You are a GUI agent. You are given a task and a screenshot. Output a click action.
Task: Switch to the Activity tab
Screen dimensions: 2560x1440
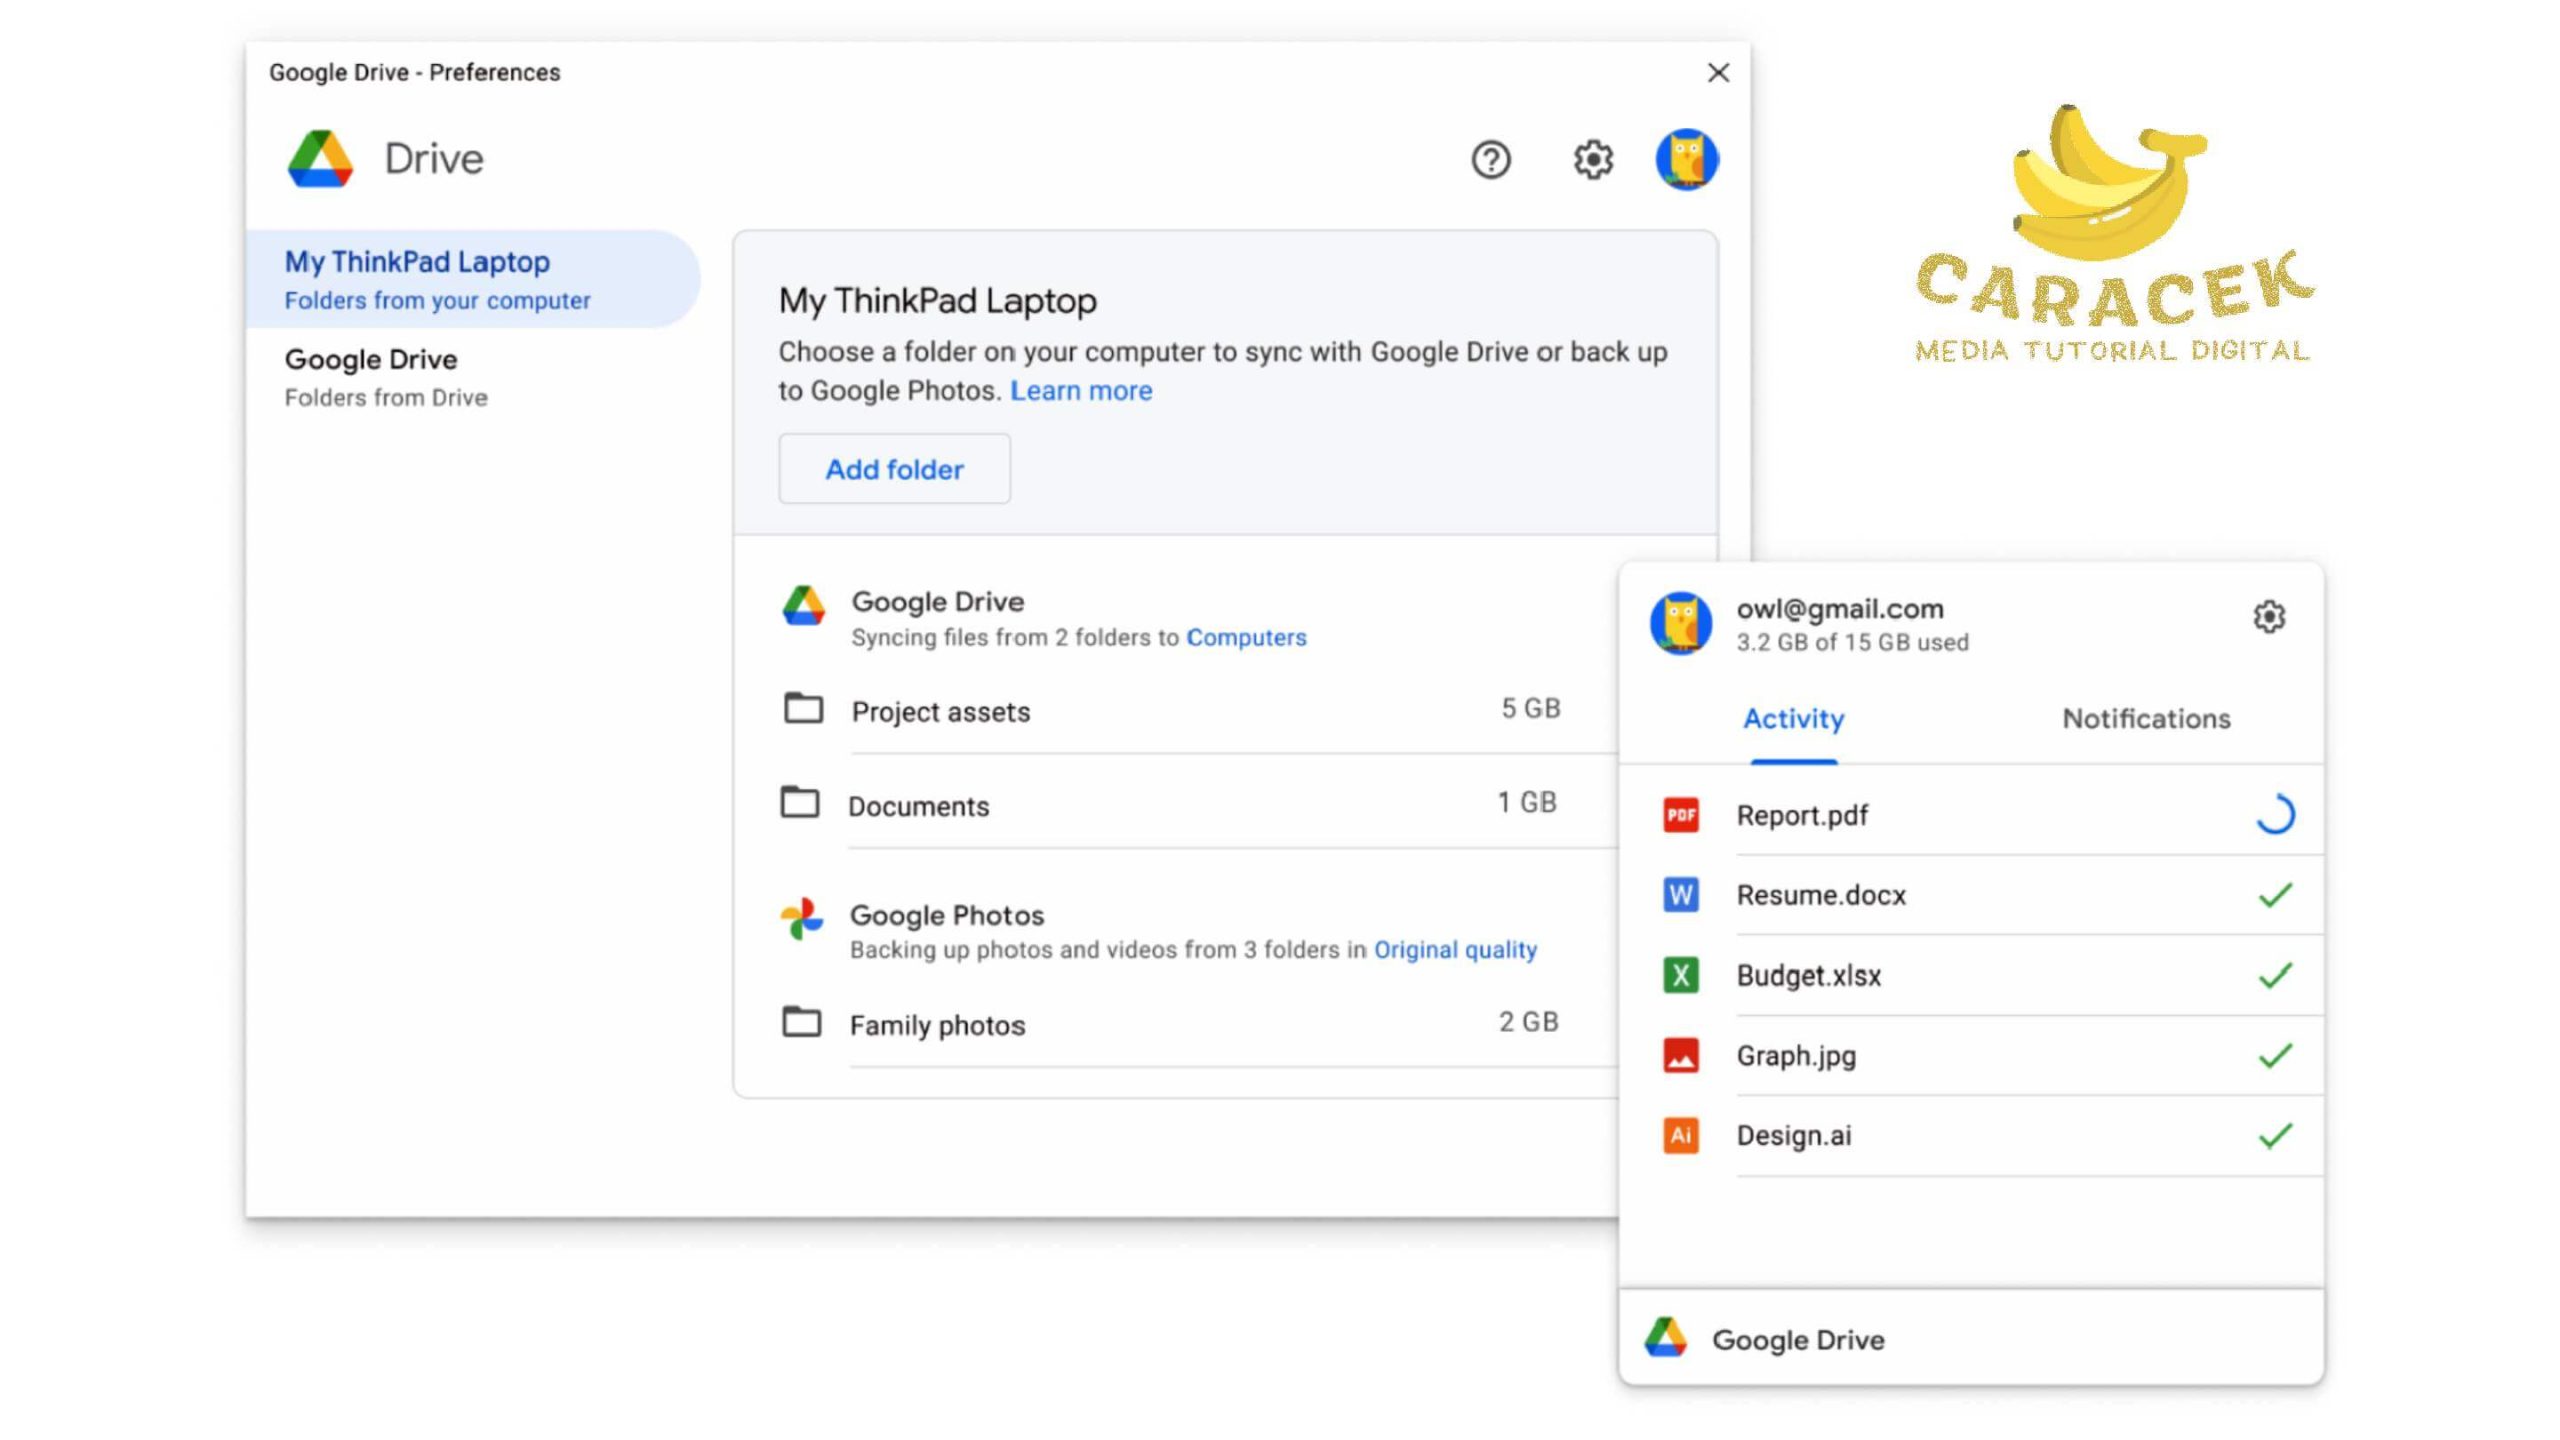tap(1793, 719)
